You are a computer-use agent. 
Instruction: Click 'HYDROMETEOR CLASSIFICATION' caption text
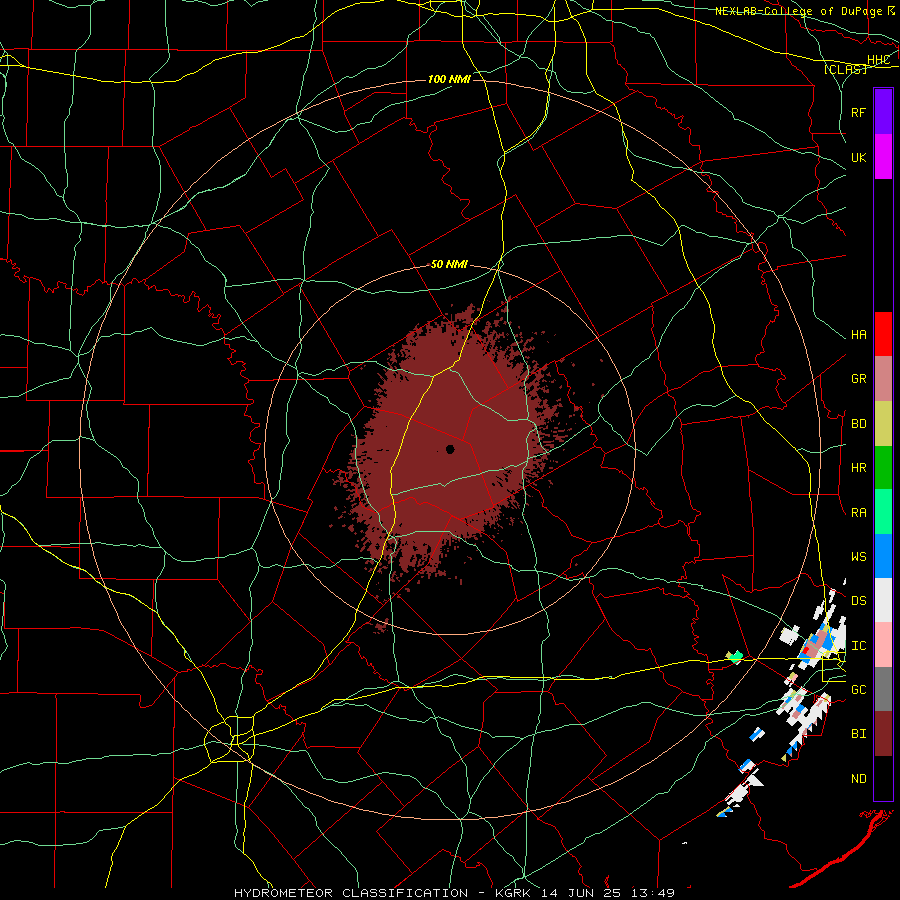(351, 893)
